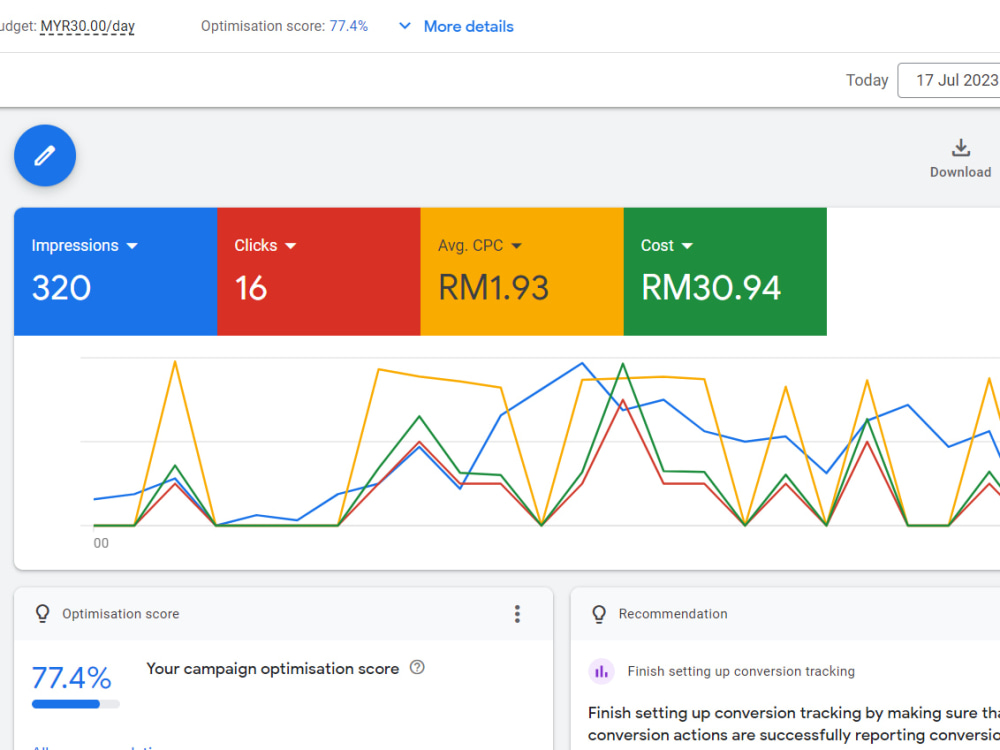The height and width of the screenshot is (750, 1000).
Task: Click the blue Impressions scorecard tile
Action: coord(115,272)
